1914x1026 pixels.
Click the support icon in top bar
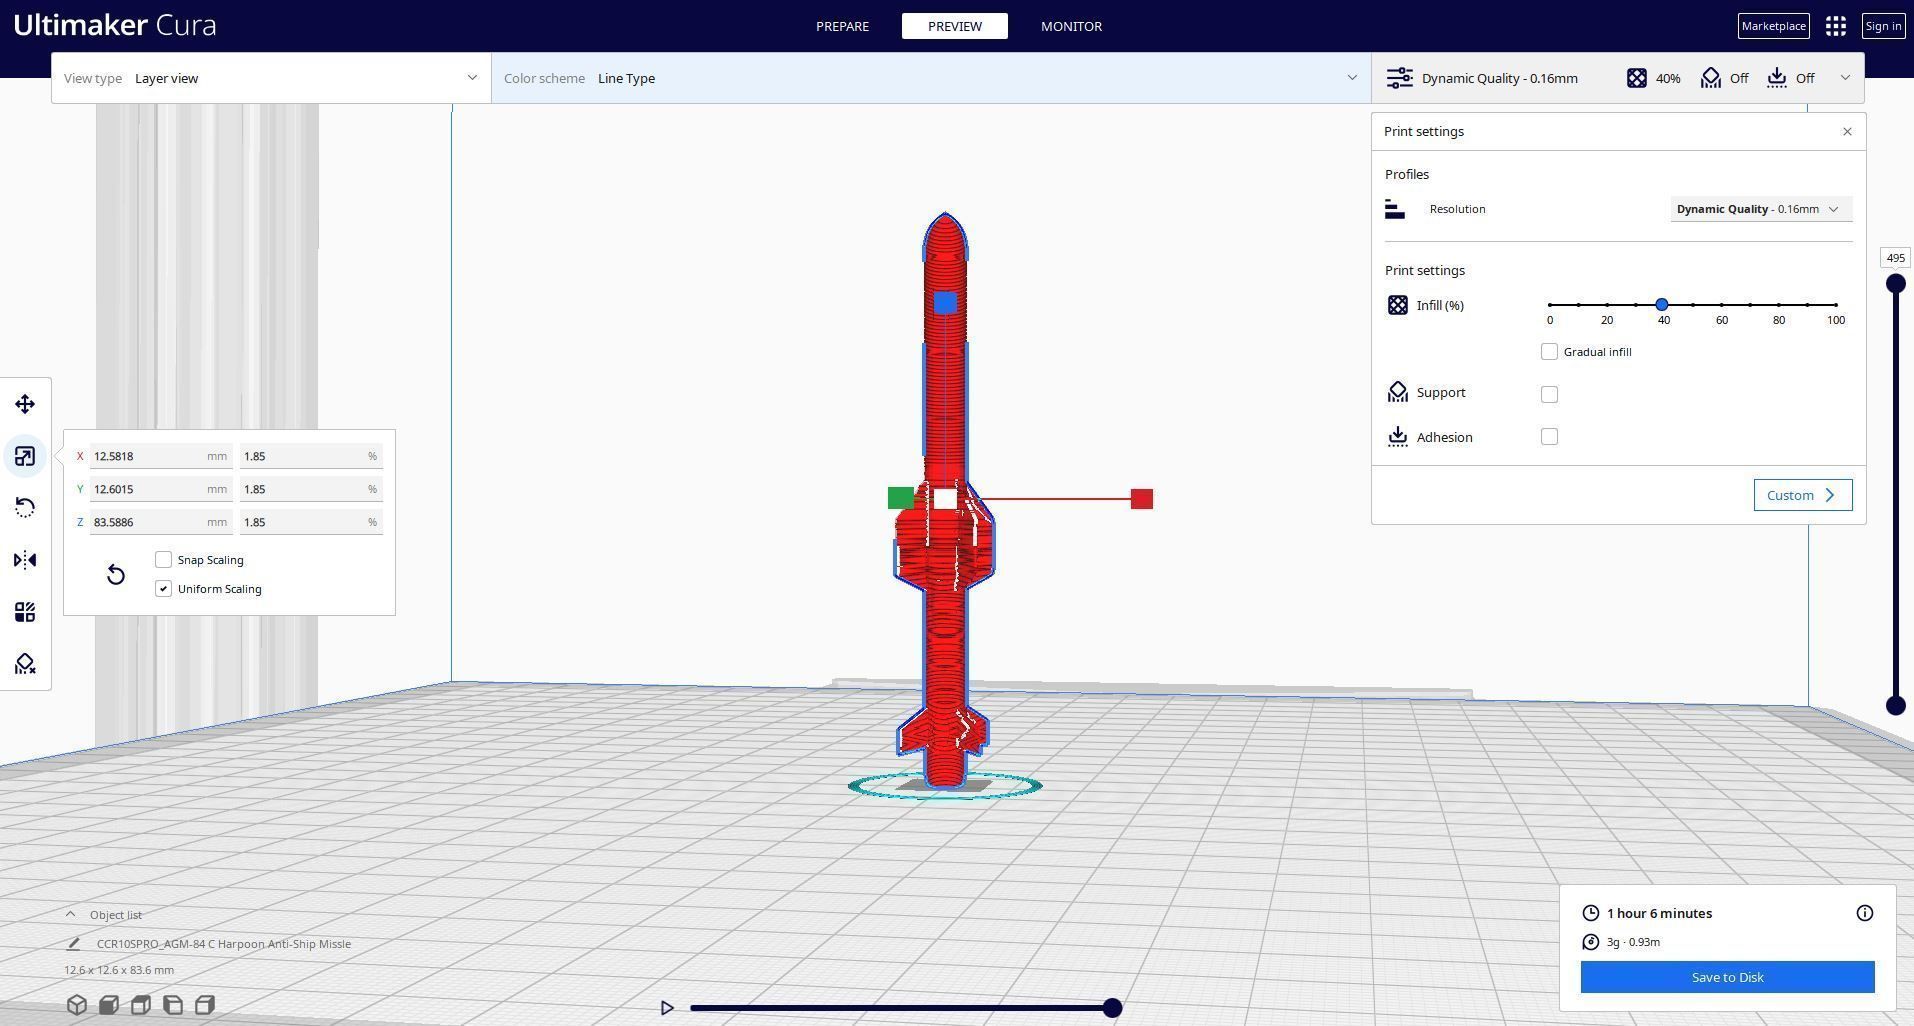[1711, 78]
